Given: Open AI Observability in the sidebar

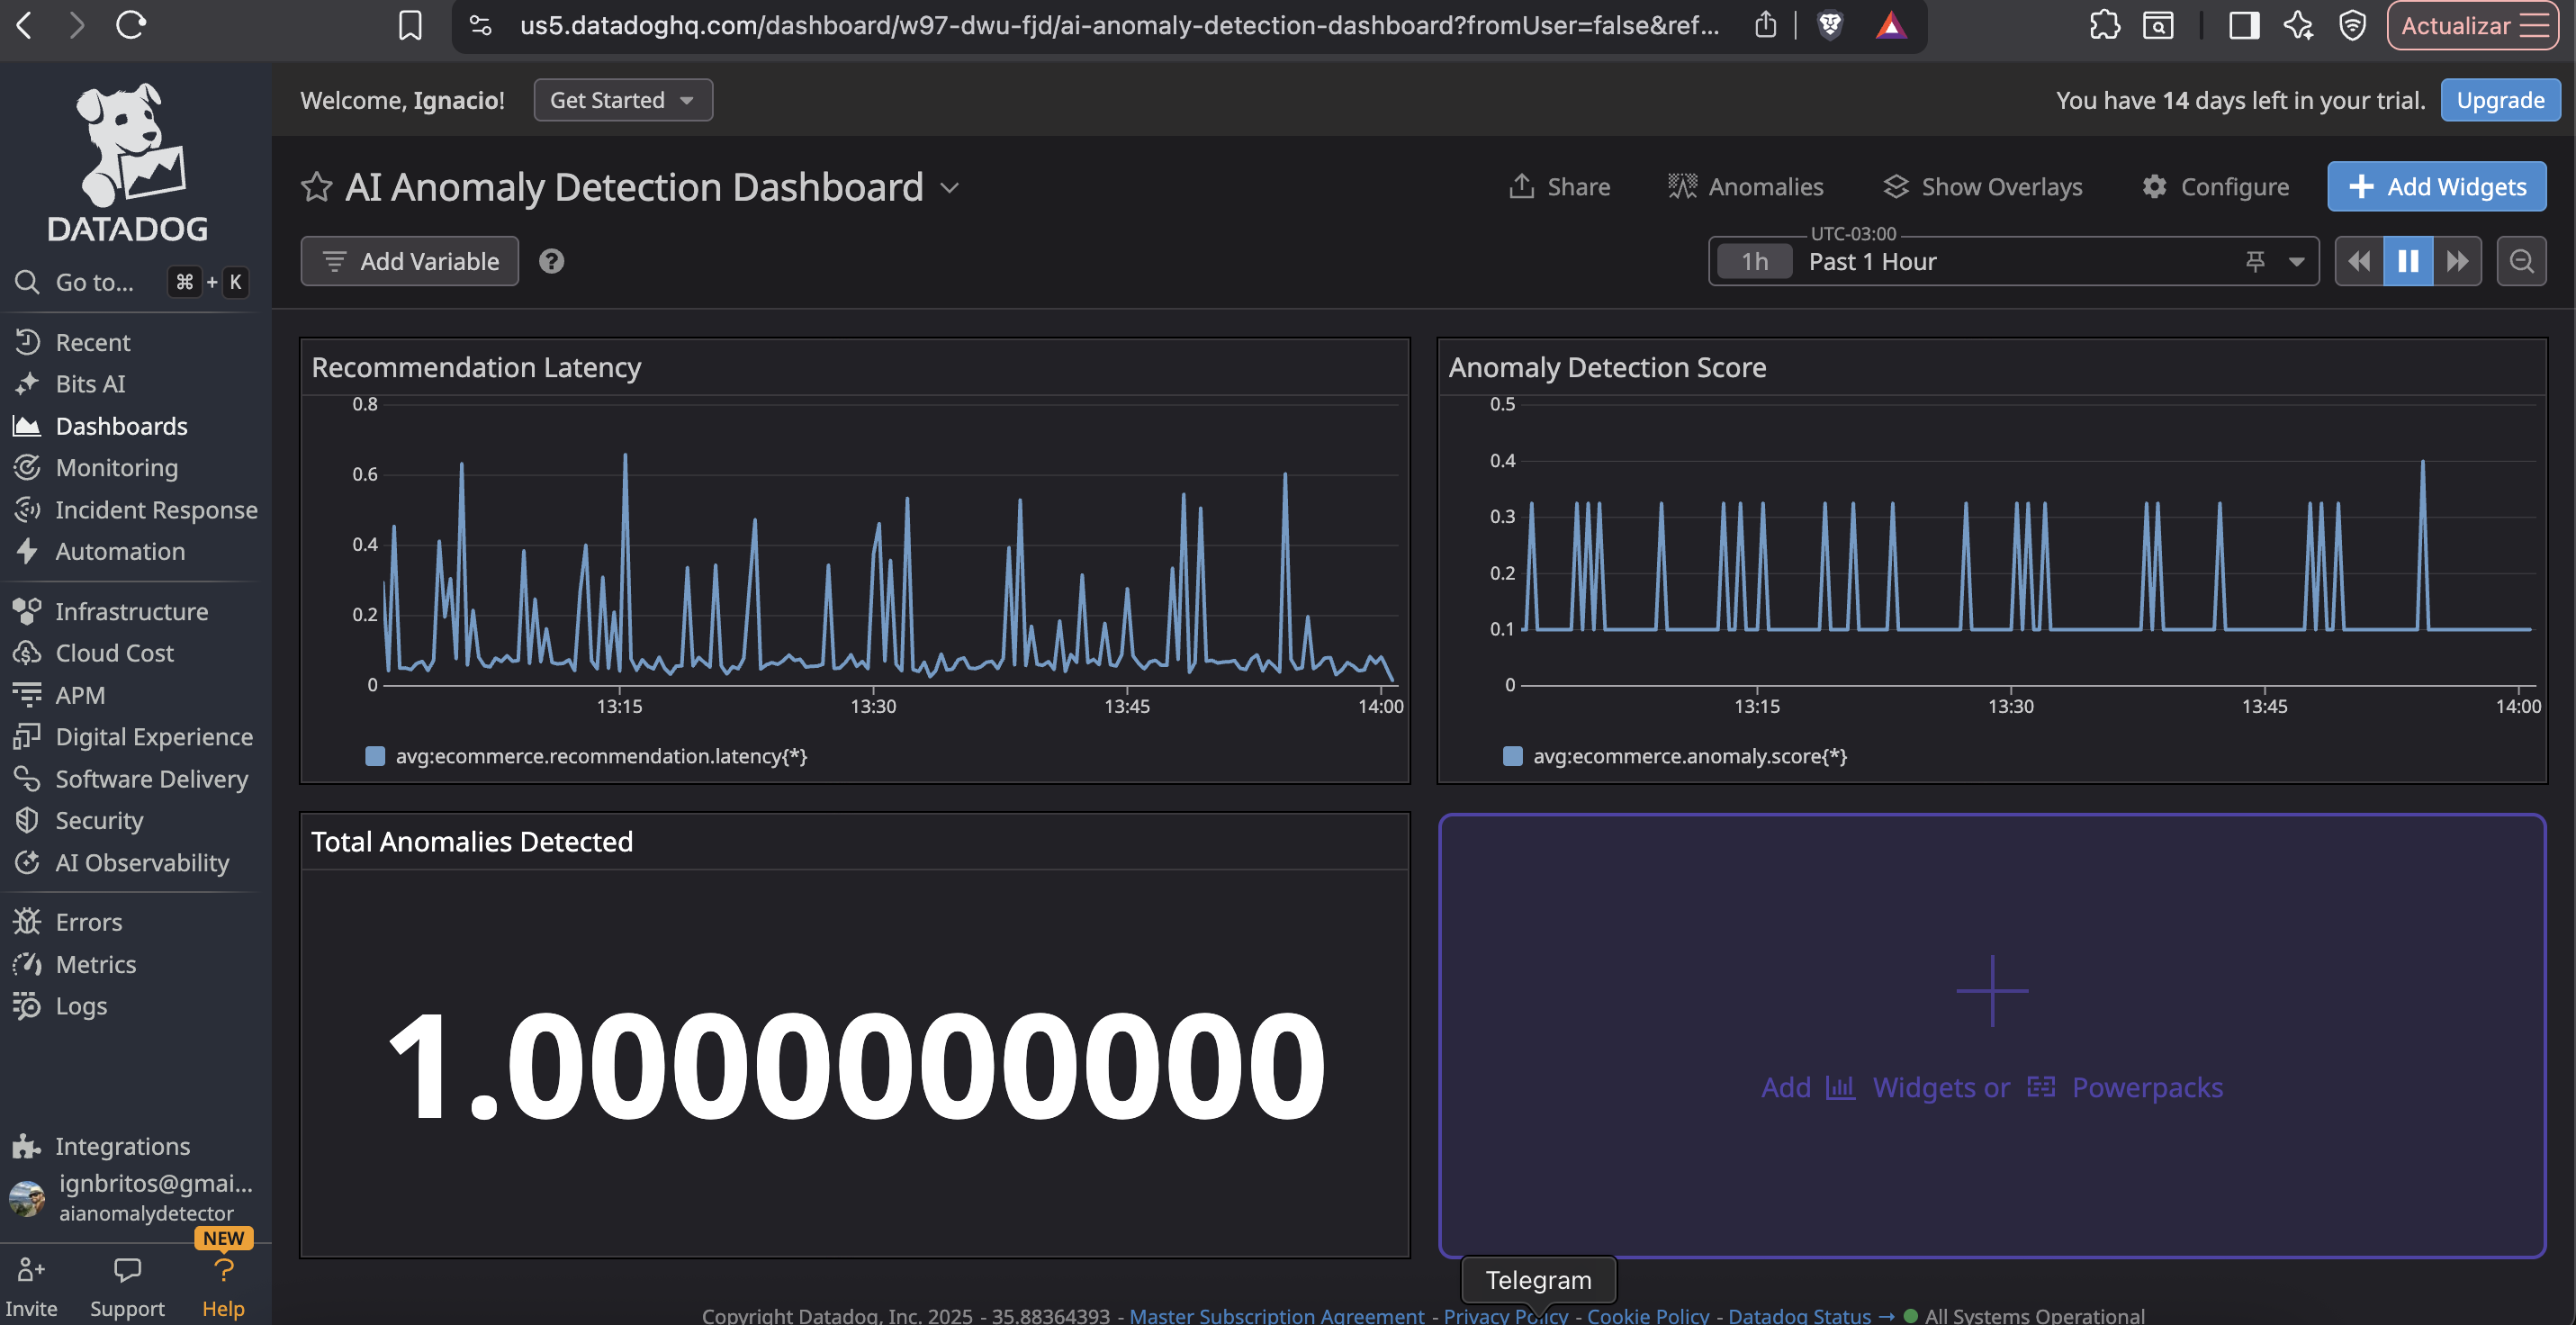Looking at the screenshot, I should click(142, 862).
